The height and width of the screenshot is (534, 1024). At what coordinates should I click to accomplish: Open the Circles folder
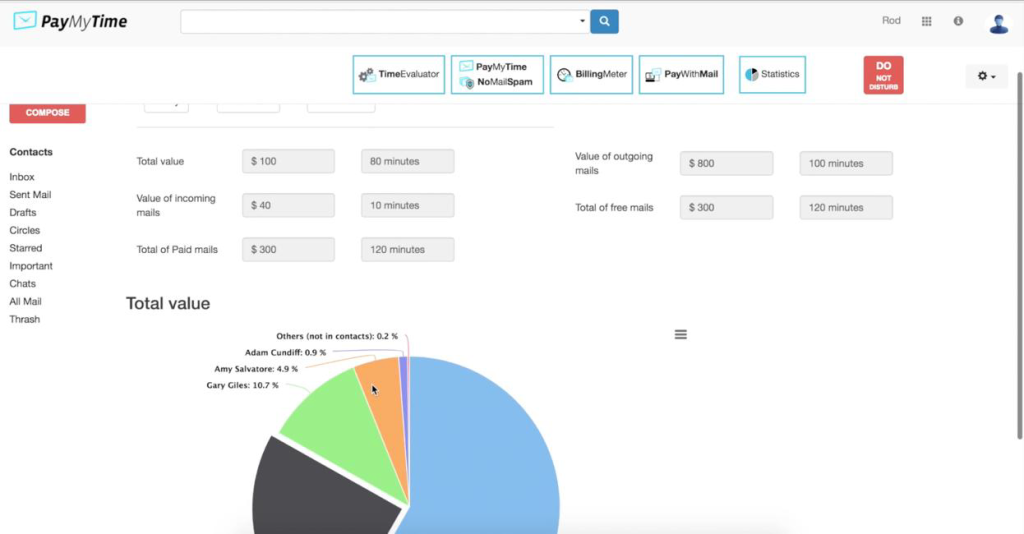(x=25, y=230)
